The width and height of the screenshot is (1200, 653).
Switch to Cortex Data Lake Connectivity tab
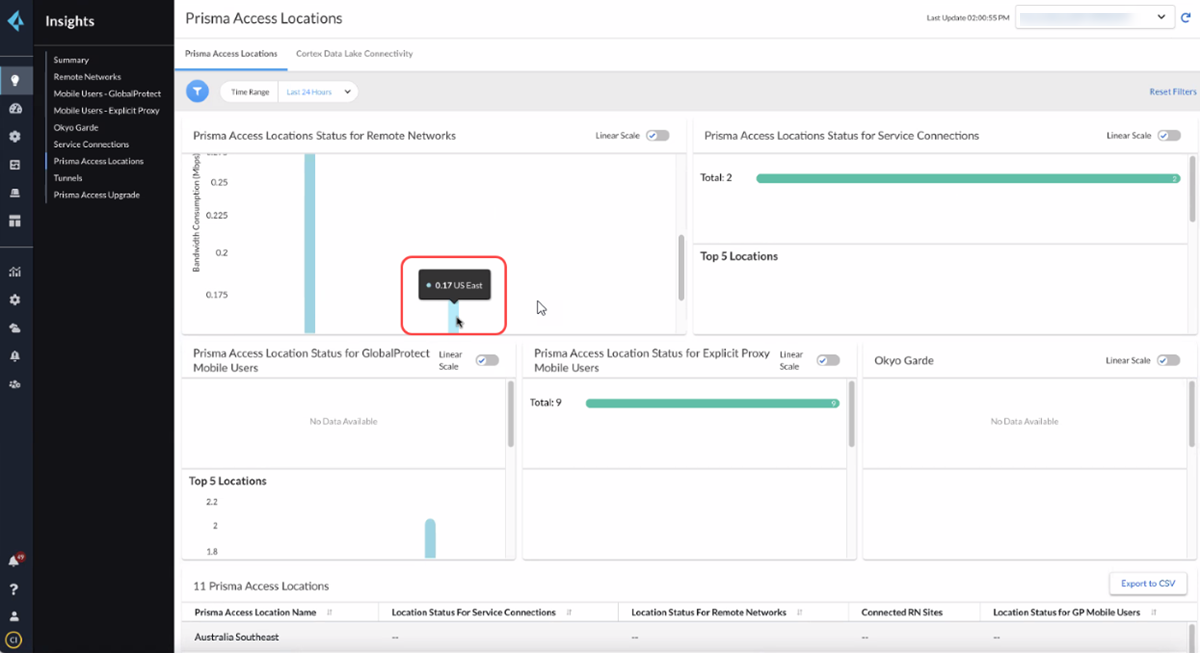coord(354,54)
